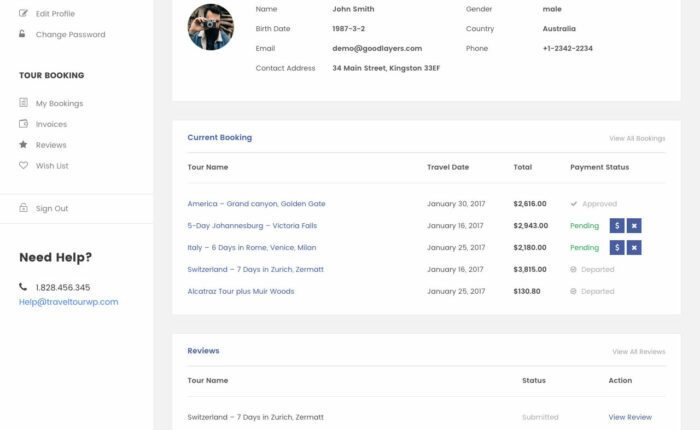This screenshot has width=700, height=430.
Task: Click the View All Bookings link
Action: click(x=637, y=138)
